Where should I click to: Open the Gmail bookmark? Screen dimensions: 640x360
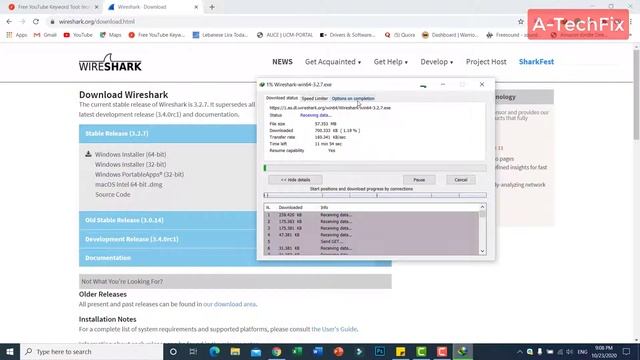[45, 35]
